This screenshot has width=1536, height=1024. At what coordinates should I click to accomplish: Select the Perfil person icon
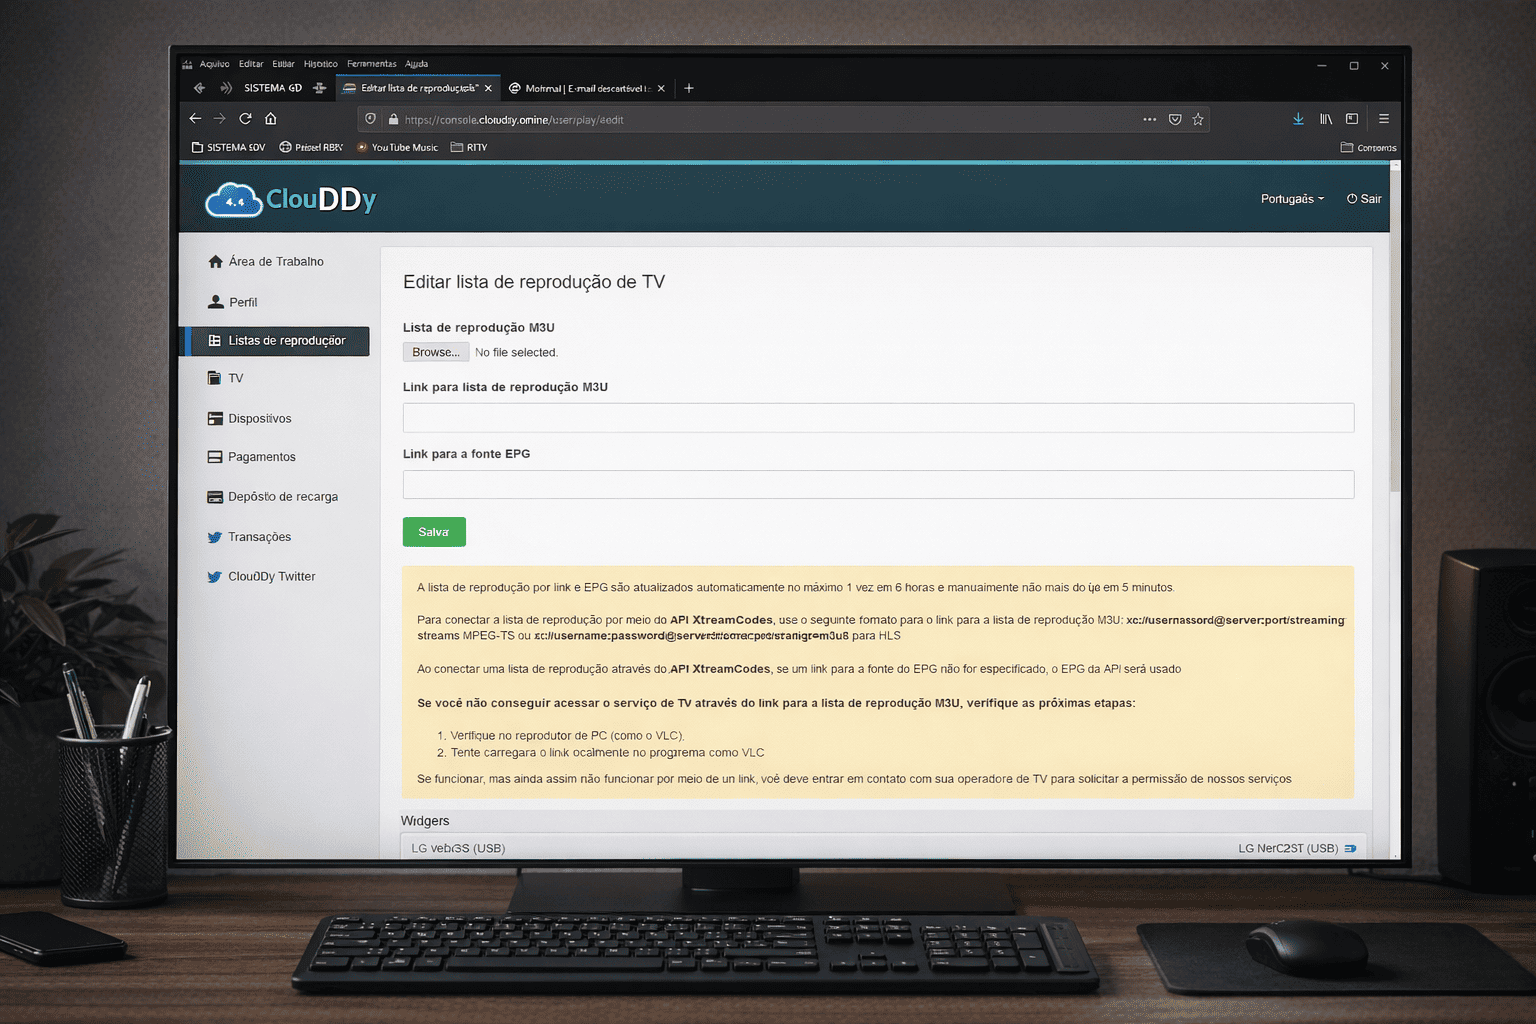(x=215, y=301)
